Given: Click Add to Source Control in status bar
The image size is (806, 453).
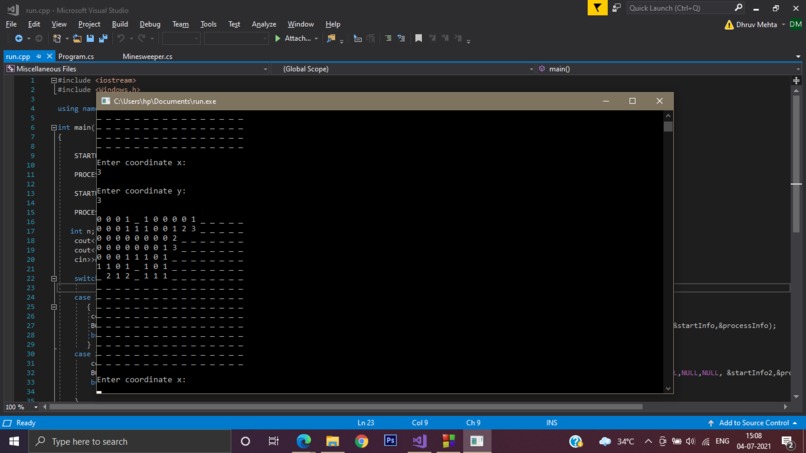Looking at the screenshot, I should click(754, 423).
